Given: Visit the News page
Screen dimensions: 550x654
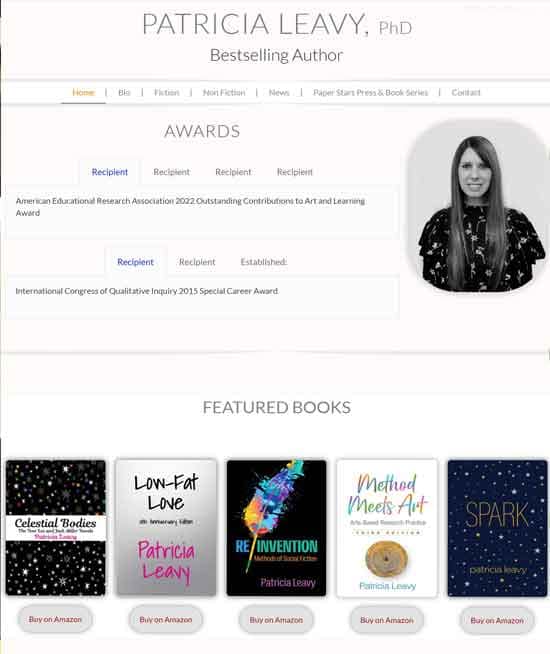Looking at the screenshot, I should pos(279,93).
